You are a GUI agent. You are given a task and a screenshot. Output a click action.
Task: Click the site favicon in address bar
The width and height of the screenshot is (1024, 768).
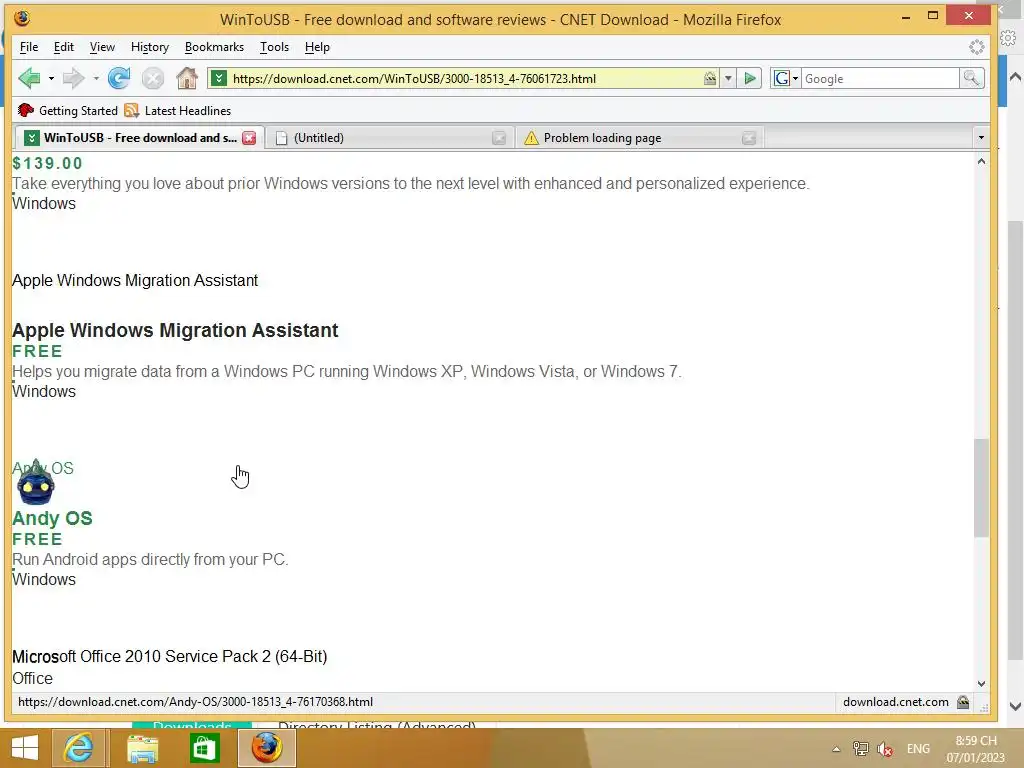tap(219, 78)
